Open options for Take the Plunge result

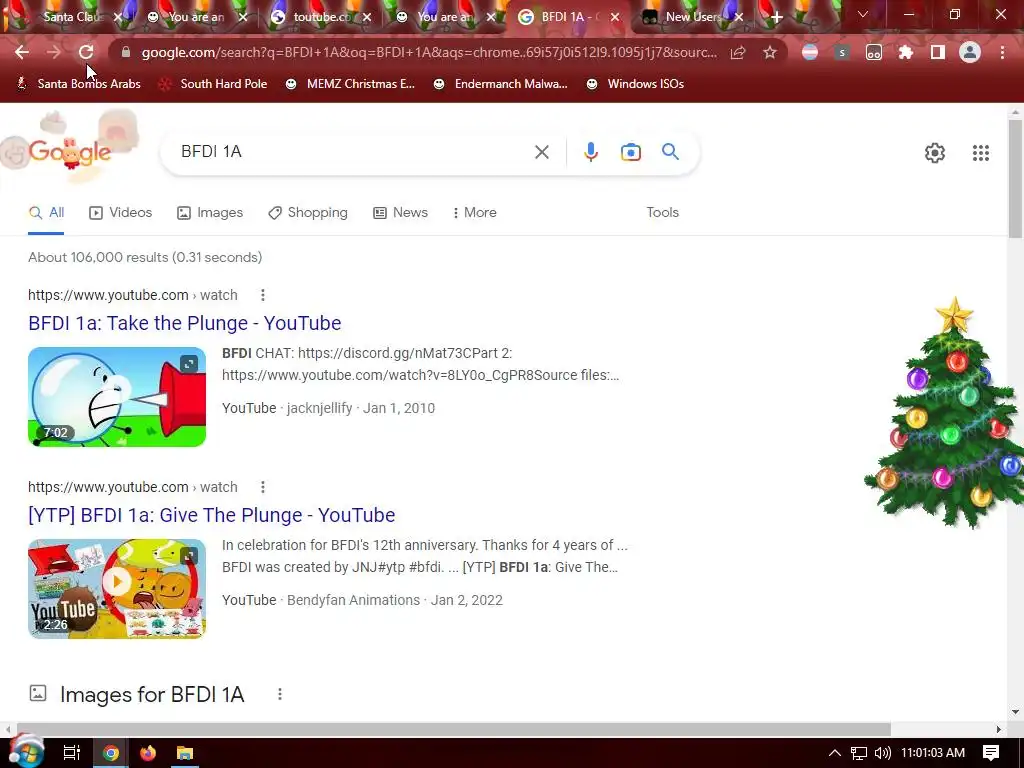(263, 295)
